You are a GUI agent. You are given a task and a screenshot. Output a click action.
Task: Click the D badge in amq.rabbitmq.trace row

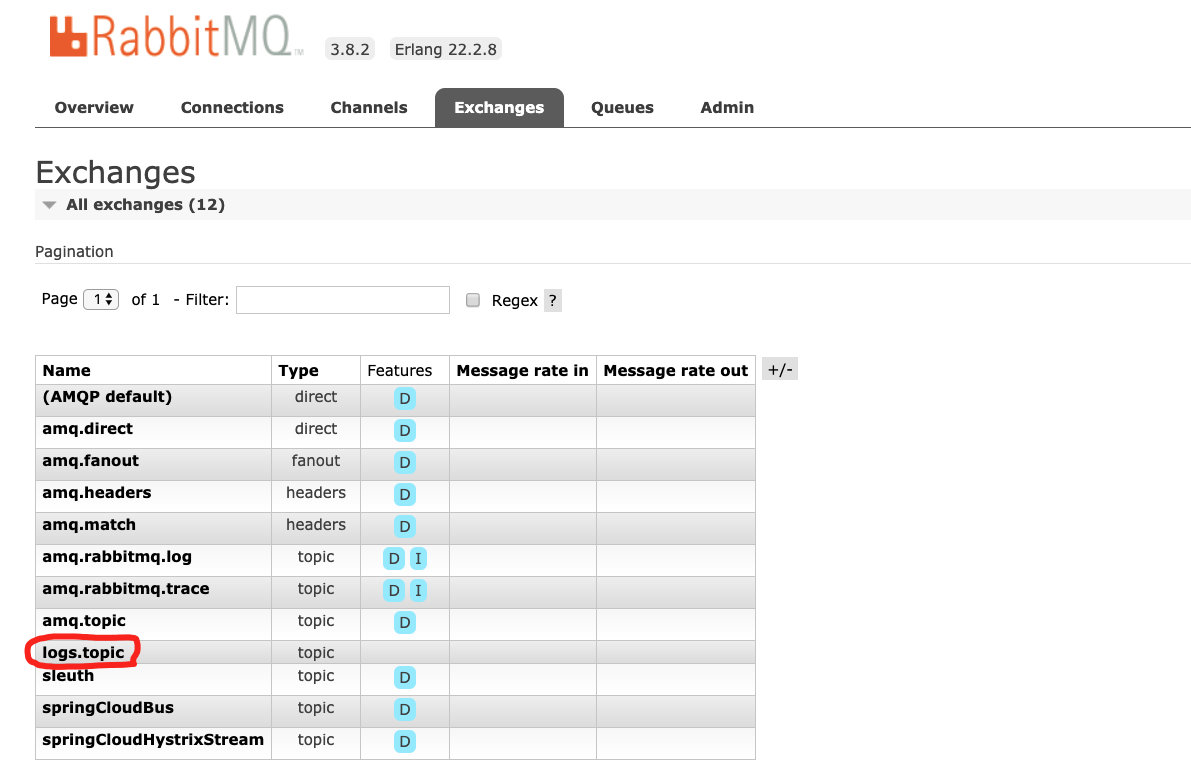click(x=393, y=590)
